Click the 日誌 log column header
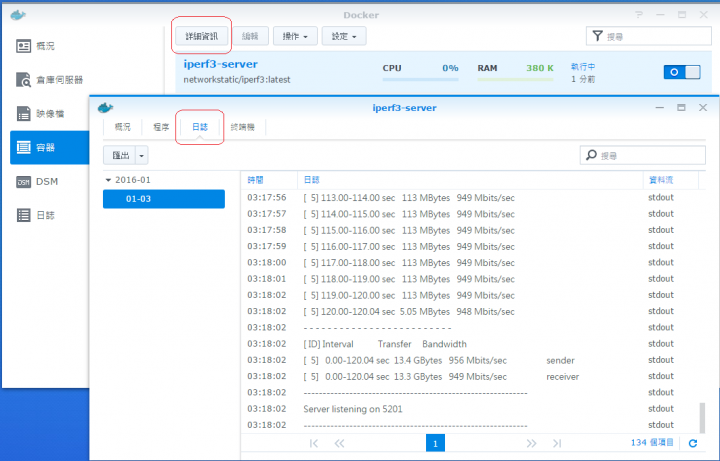720x461 pixels. [x=470, y=180]
